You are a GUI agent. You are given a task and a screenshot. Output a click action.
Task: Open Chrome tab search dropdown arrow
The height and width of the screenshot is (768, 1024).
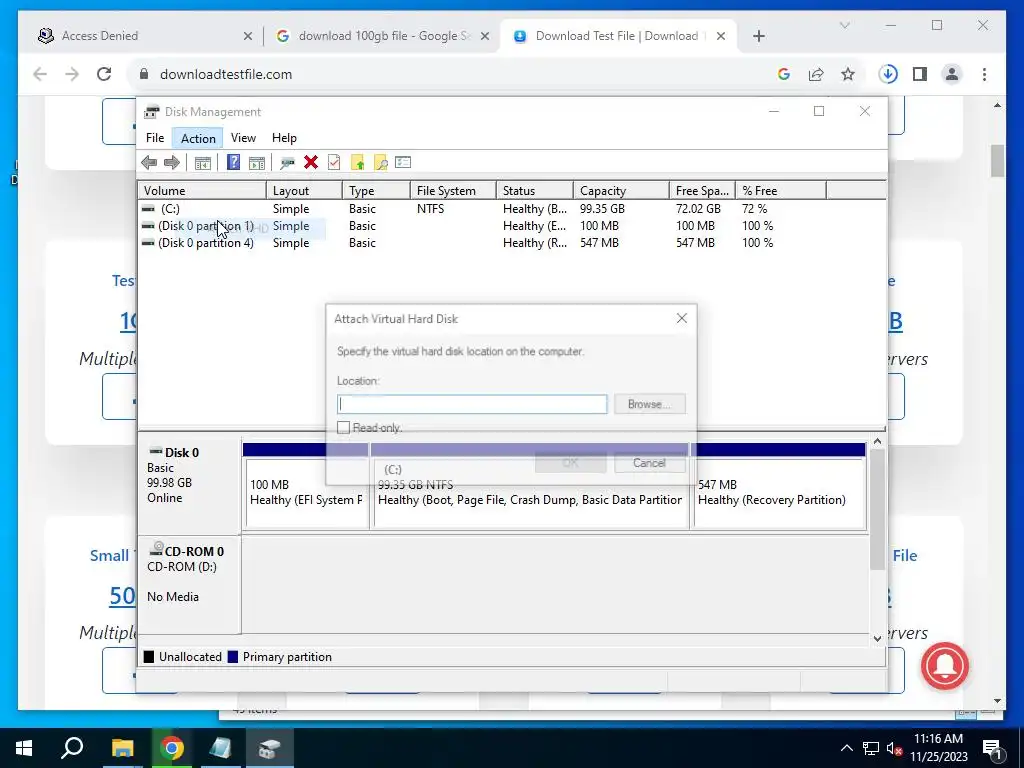844,25
